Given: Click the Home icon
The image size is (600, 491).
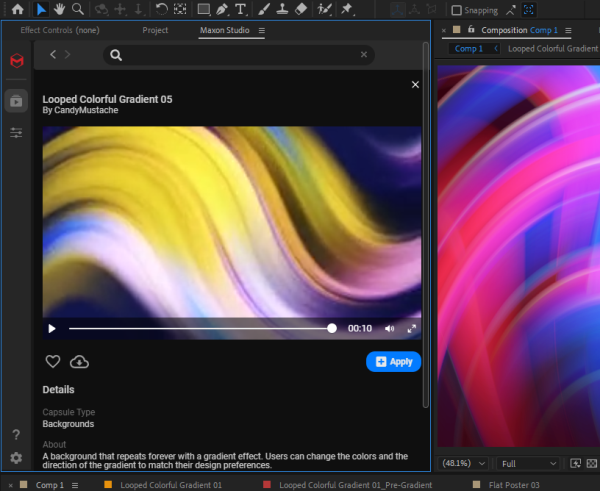Looking at the screenshot, I should point(16,9).
